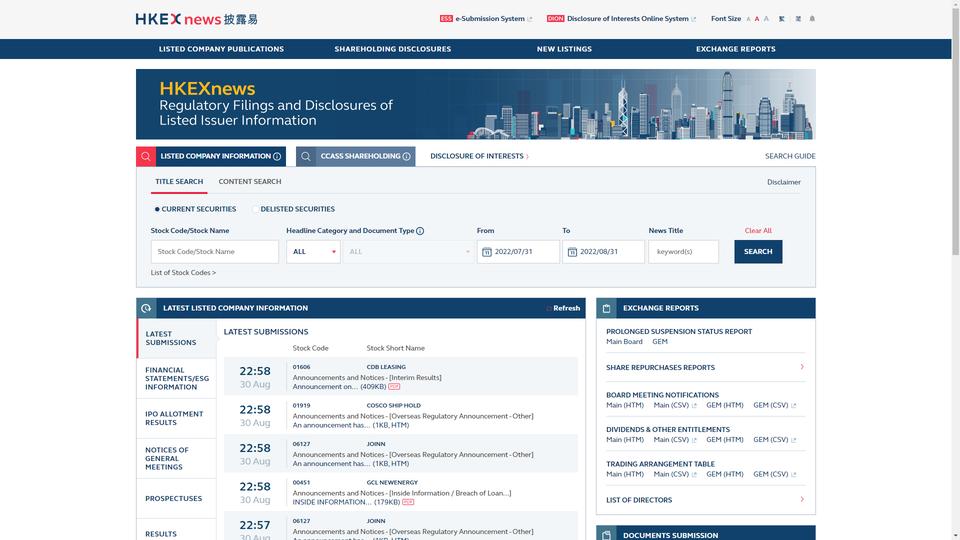Select the large font size A
Viewport: 960px width, 540px height.
tap(766, 19)
